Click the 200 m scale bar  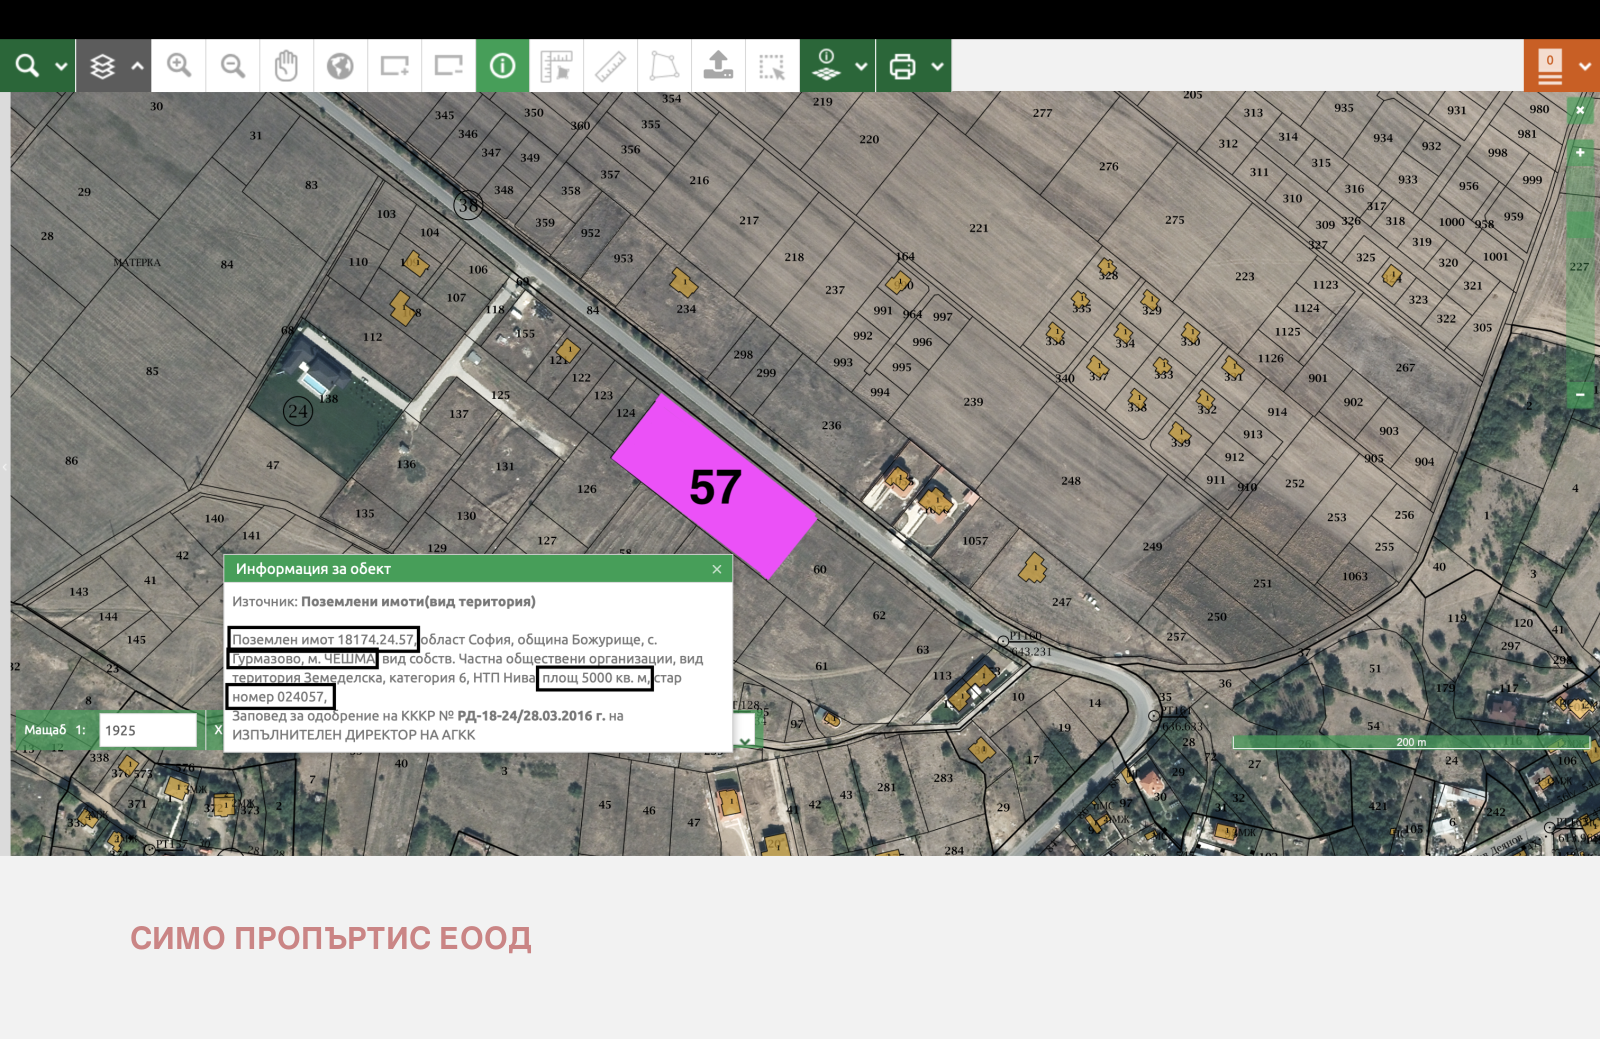(1410, 743)
